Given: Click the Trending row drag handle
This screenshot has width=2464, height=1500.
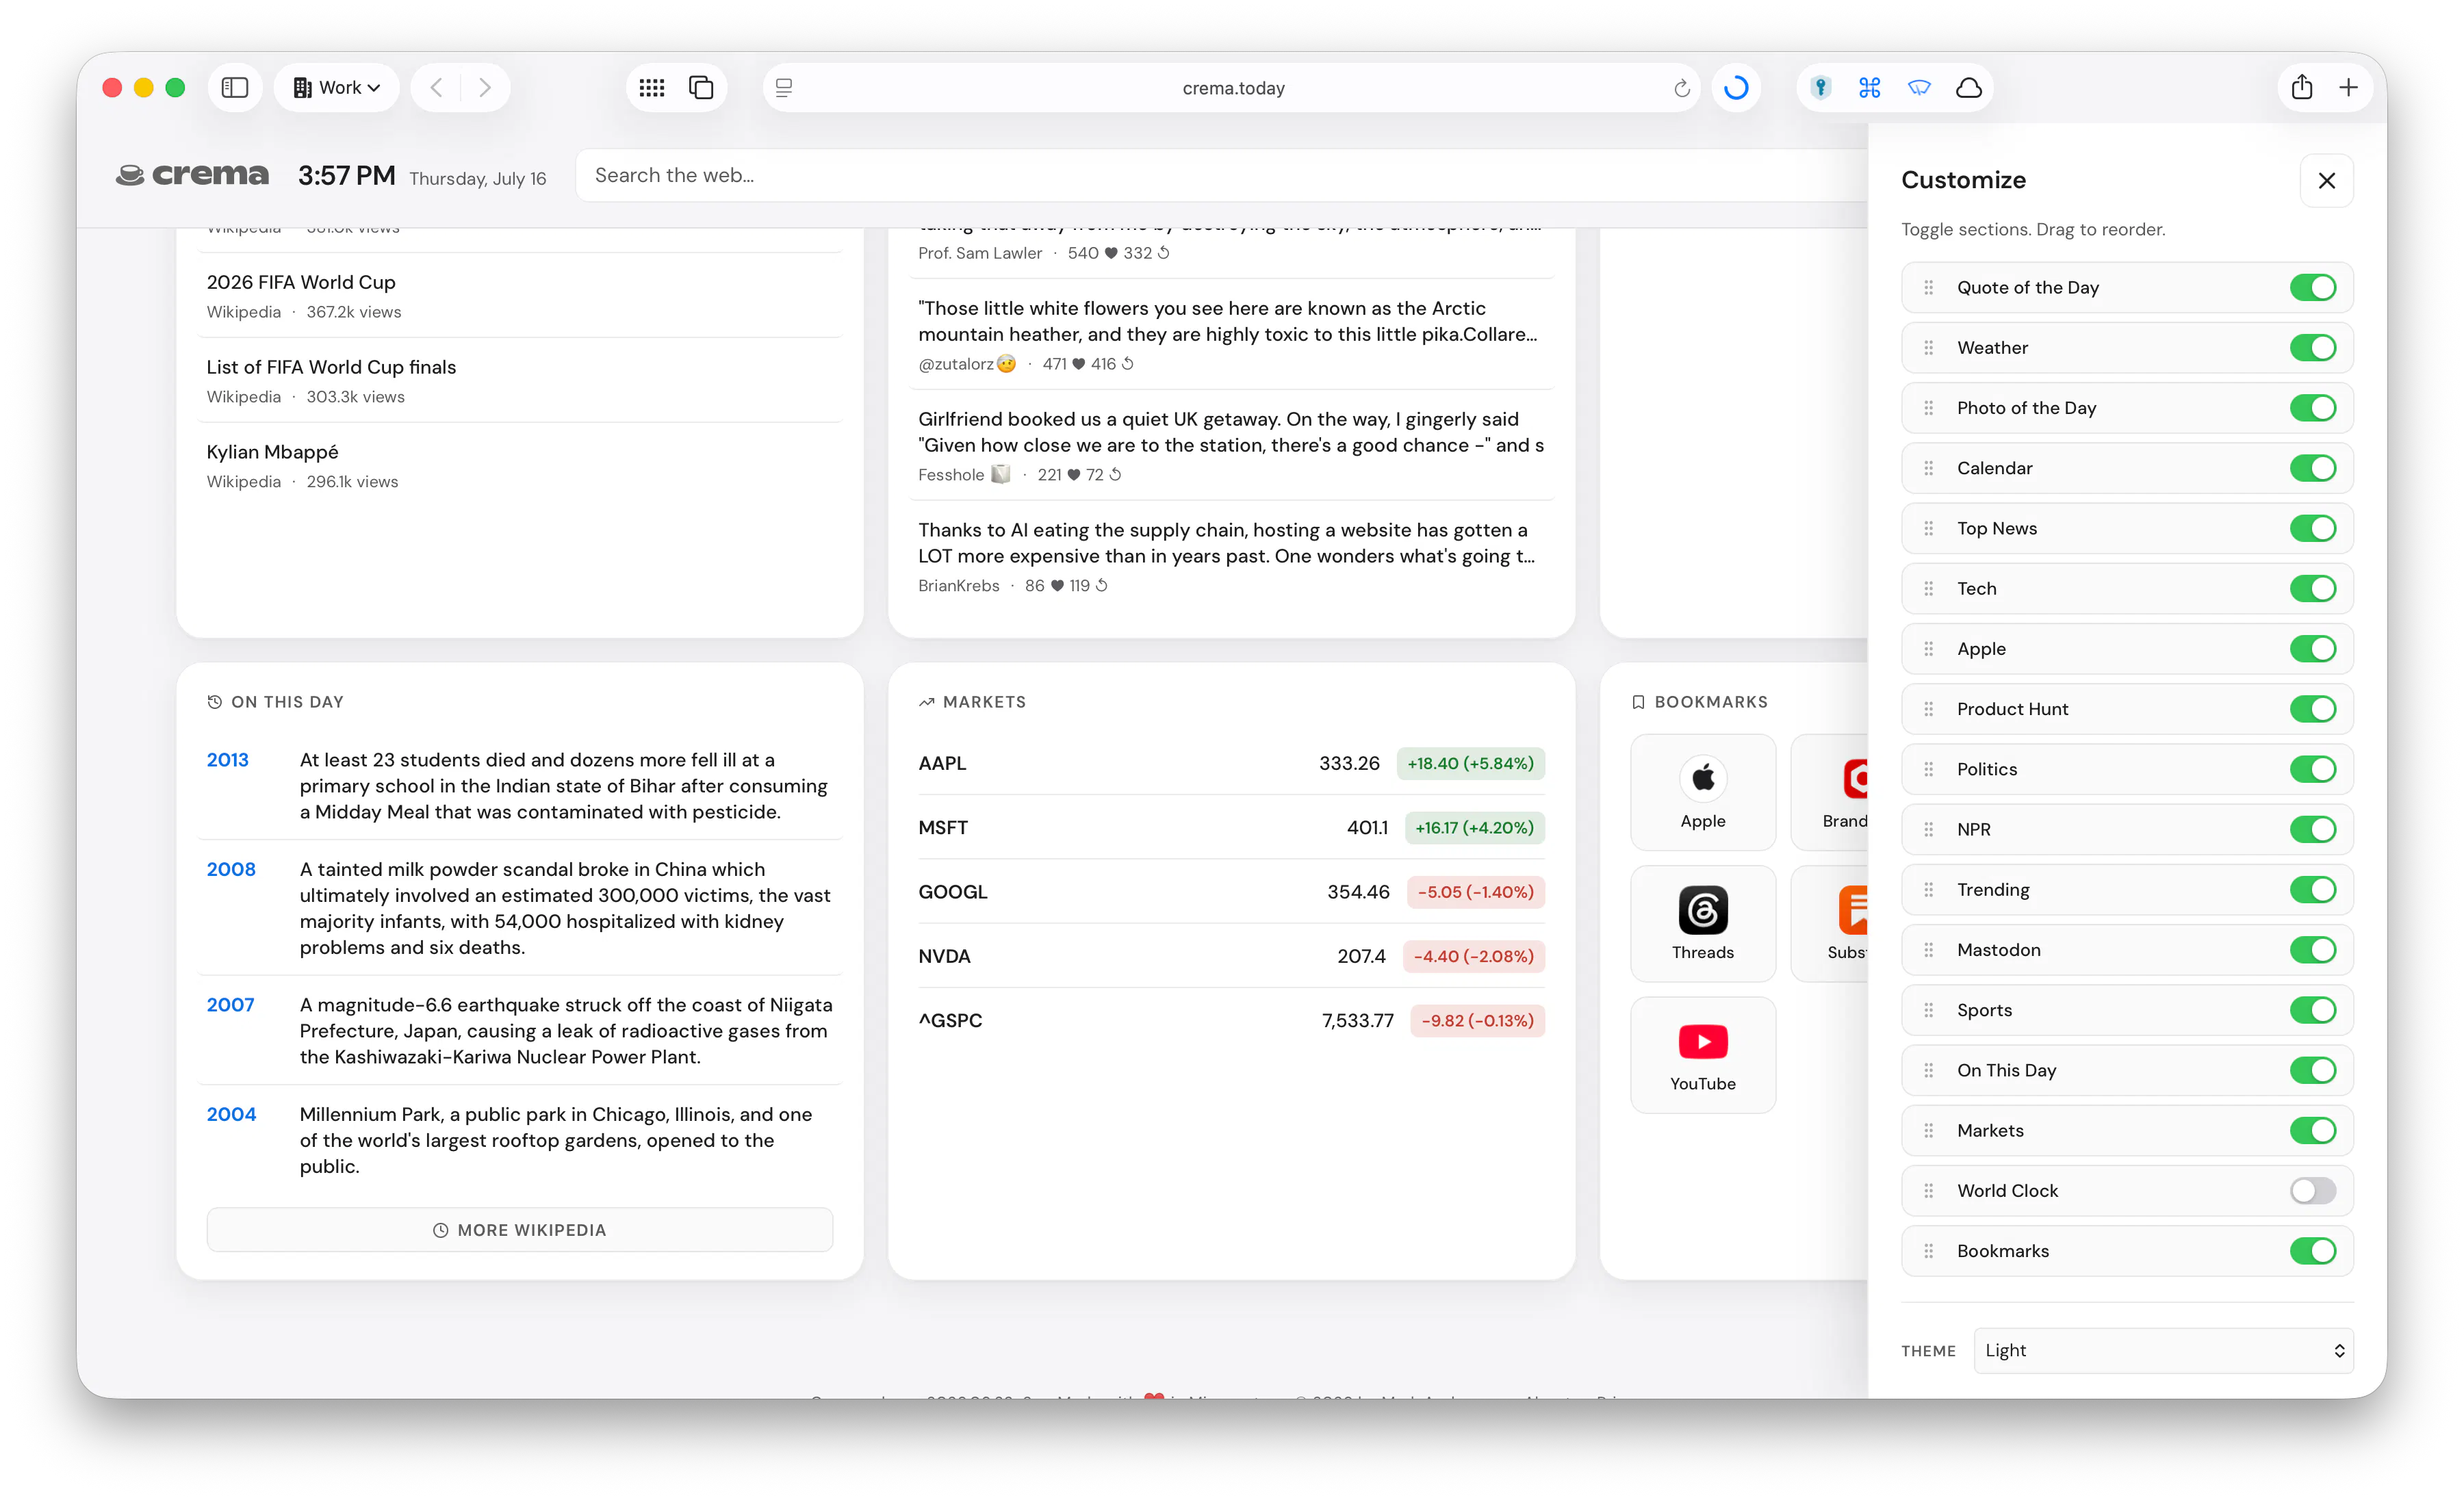Looking at the screenshot, I should point(1928,890).
